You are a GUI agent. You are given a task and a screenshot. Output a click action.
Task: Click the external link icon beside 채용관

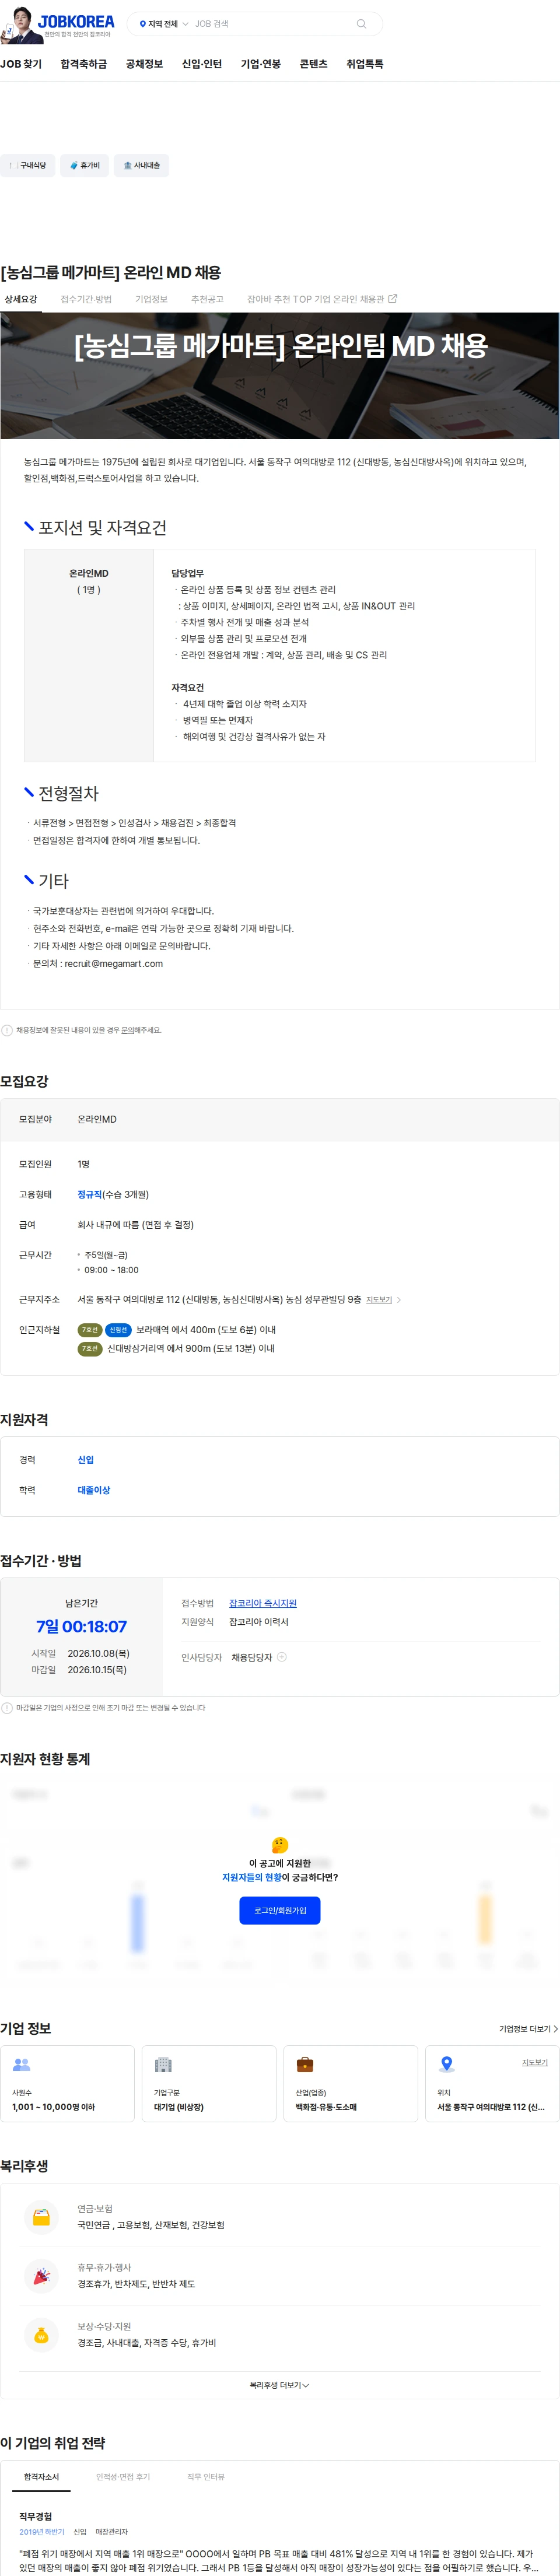point(393,299)
